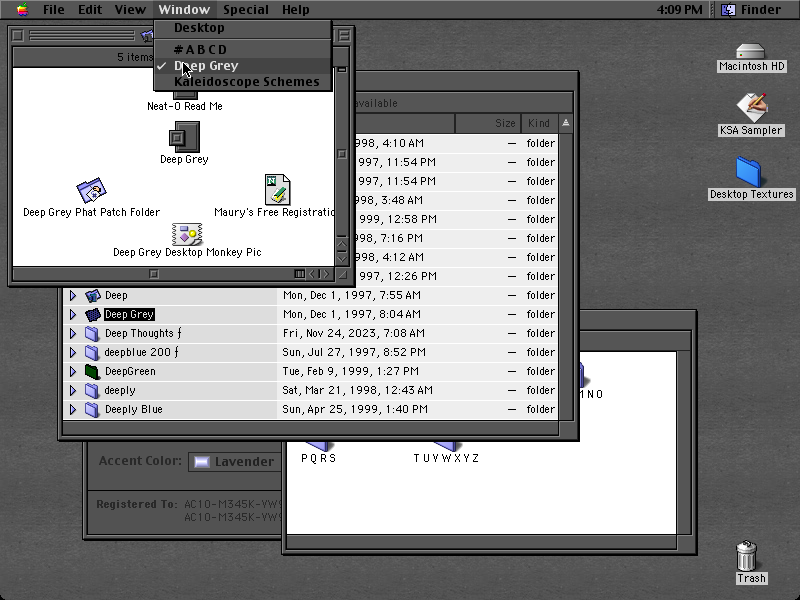The width and height of the screenshot is (800, 600).
Task: Click the T U V W X Y Z folder label
Action: 446,458
